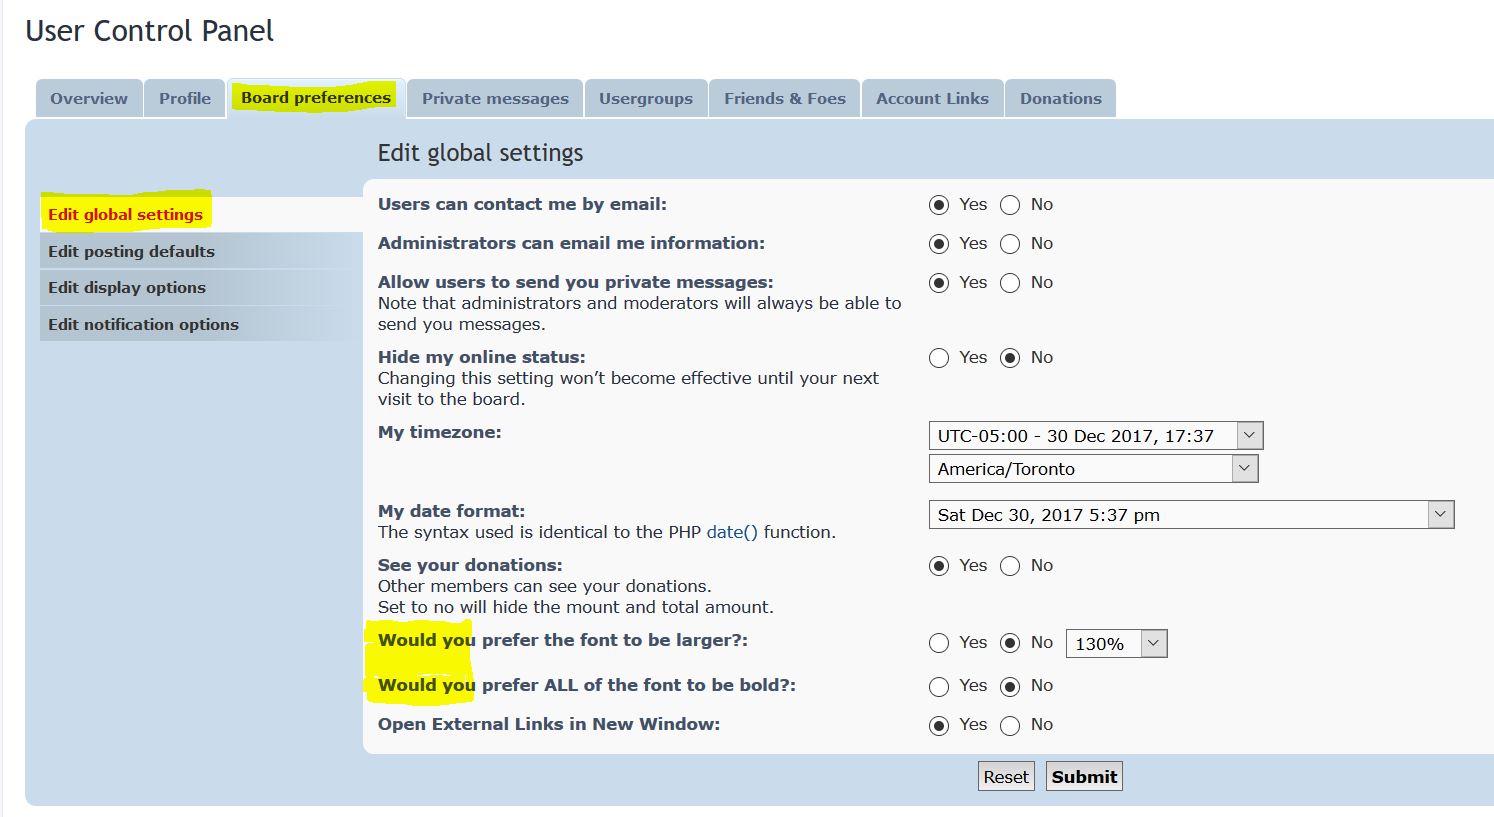Select No for administrators emailing information
1494x817 pixels.
click(1010, 244)
